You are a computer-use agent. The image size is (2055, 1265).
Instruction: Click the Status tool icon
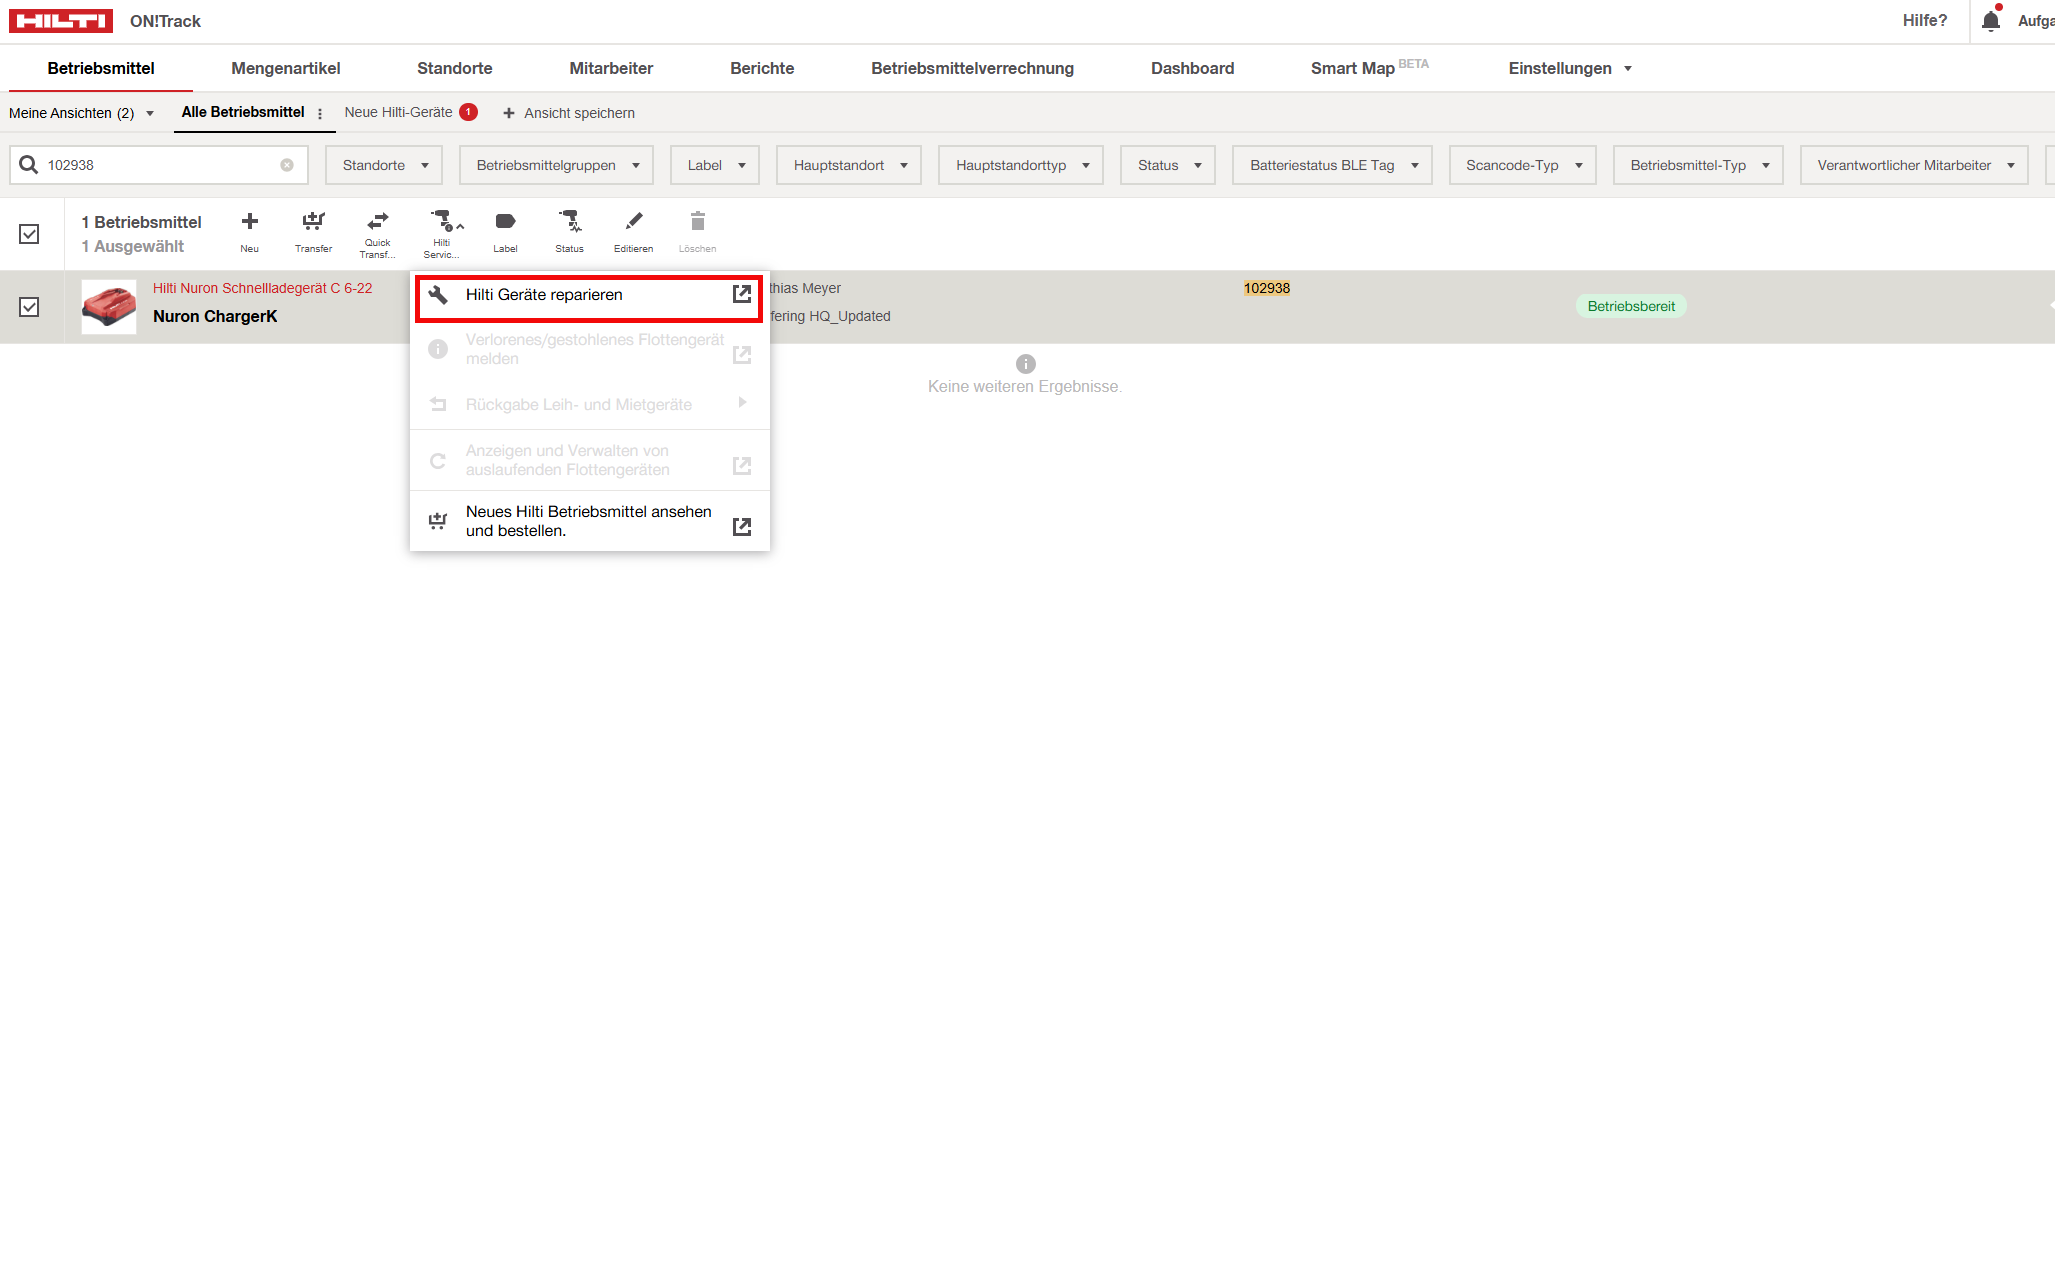[x=570, y=221]
